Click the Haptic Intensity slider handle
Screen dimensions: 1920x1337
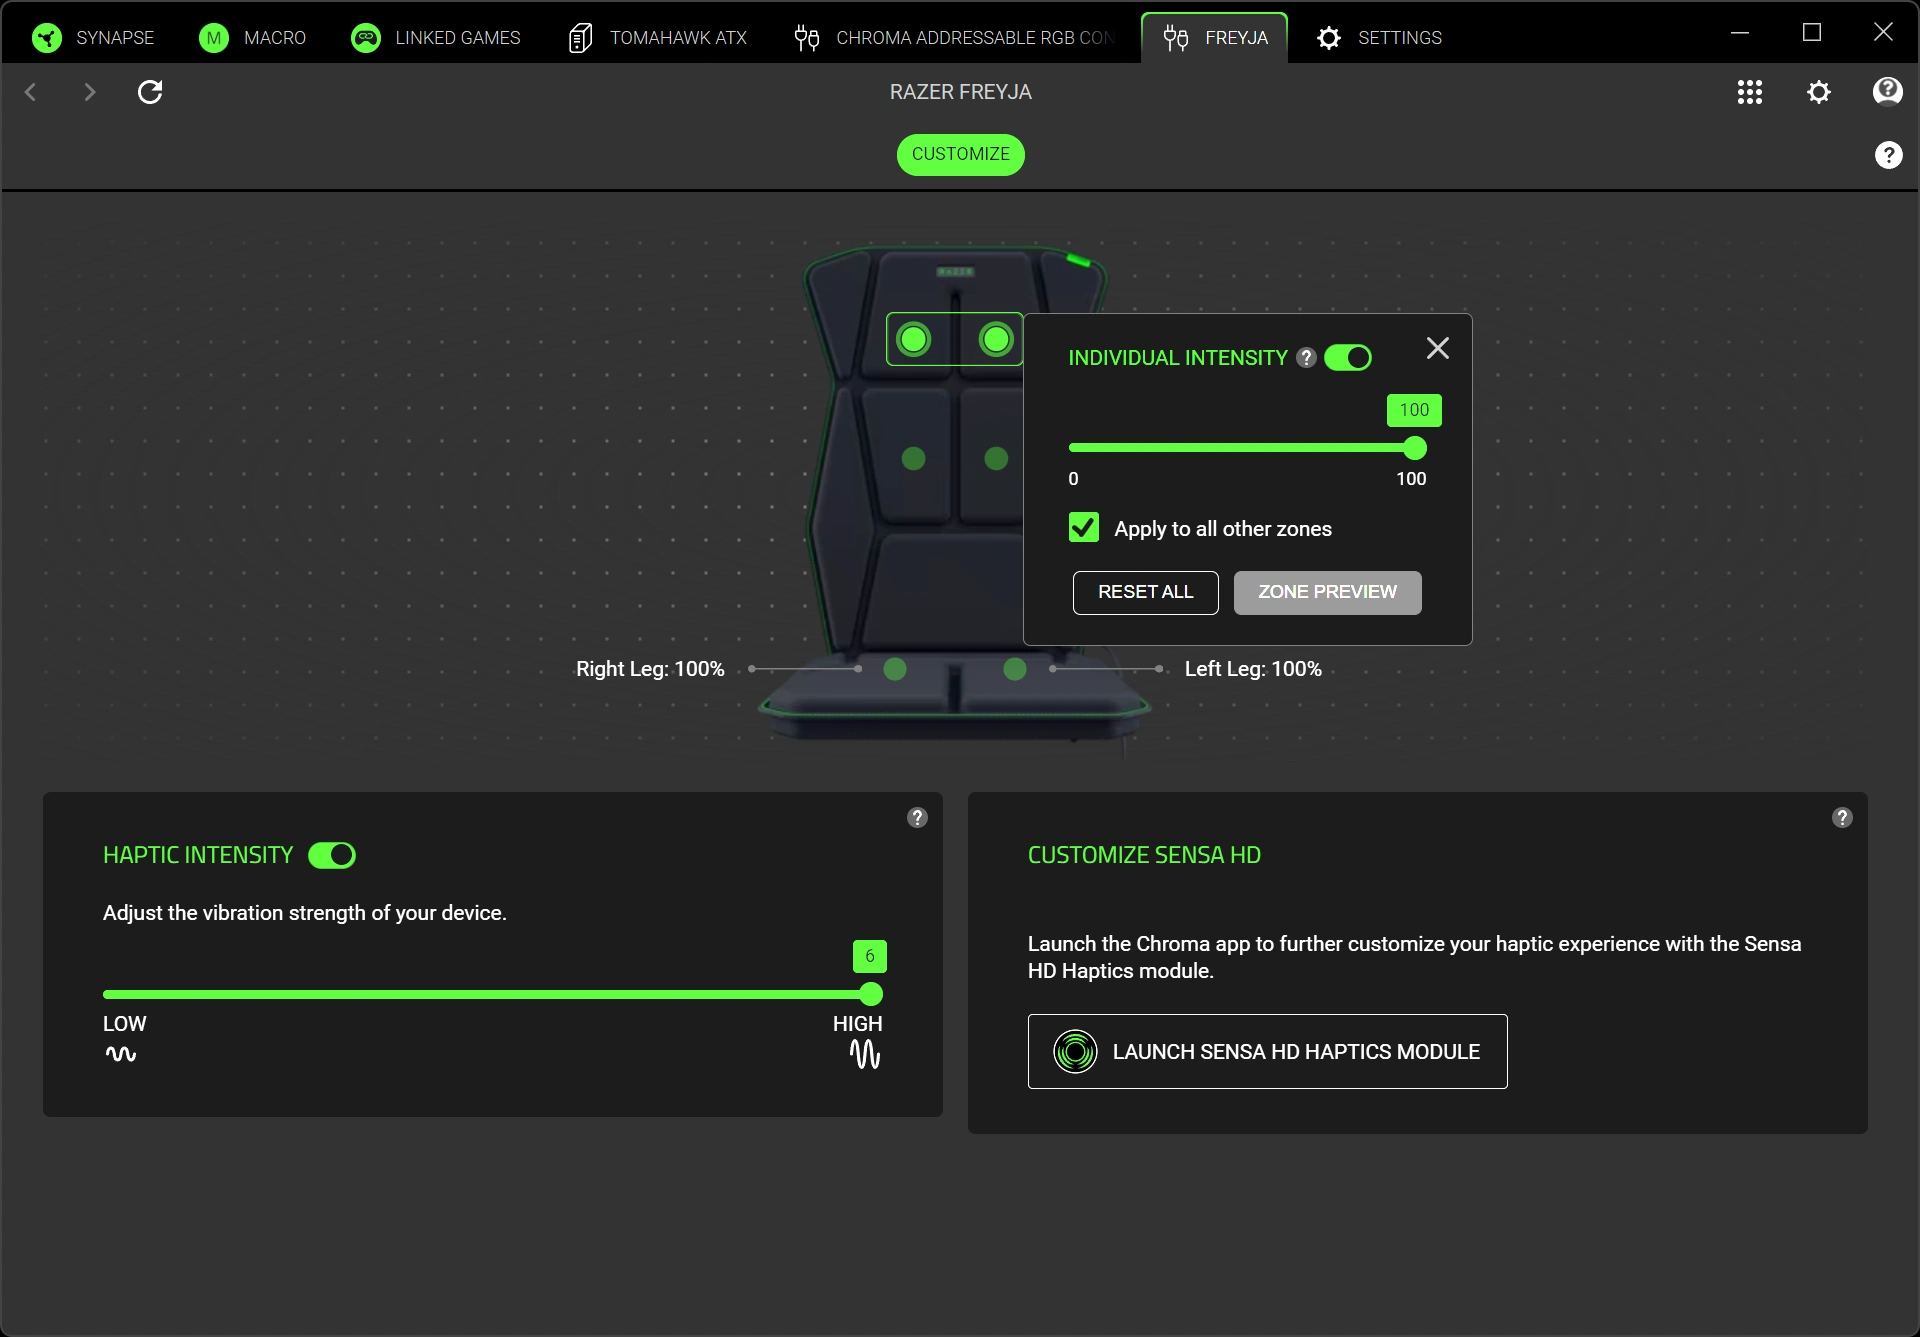coord(871,994)
